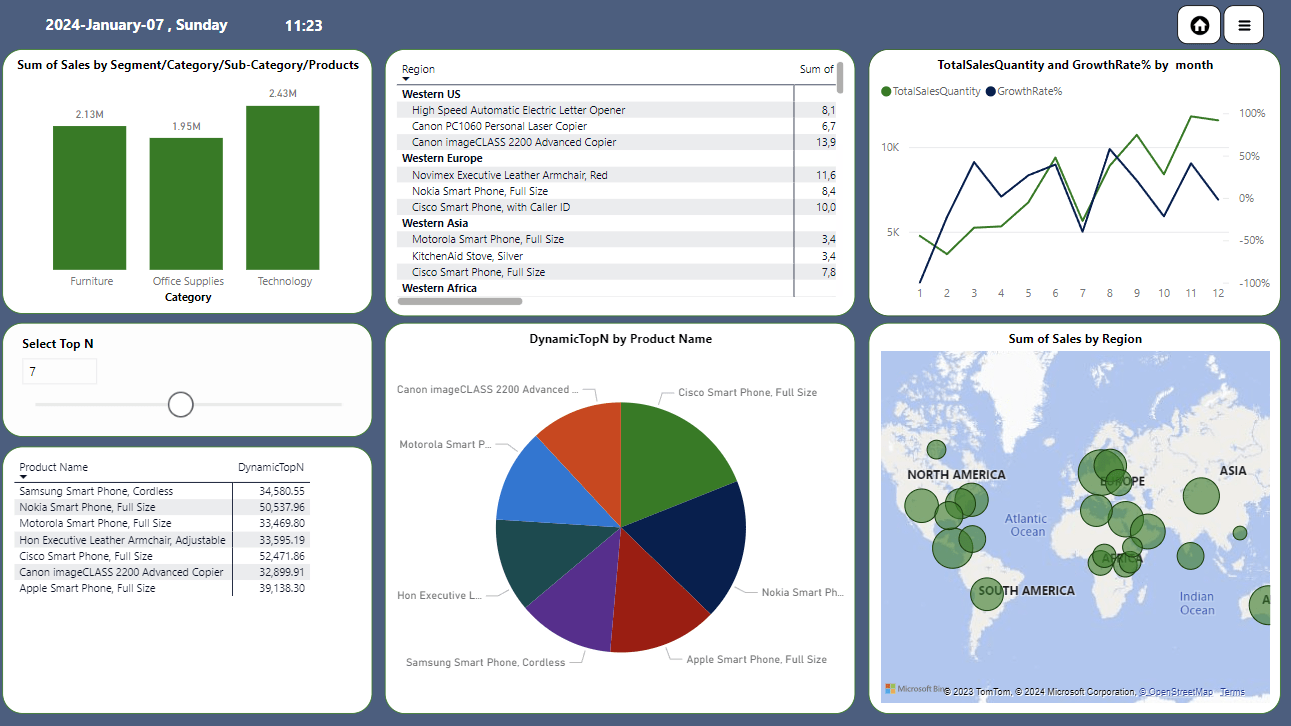The image size is (1291, 726).
Task: Open the hamburger menu icon
Action: click(x=1244, y=25)
